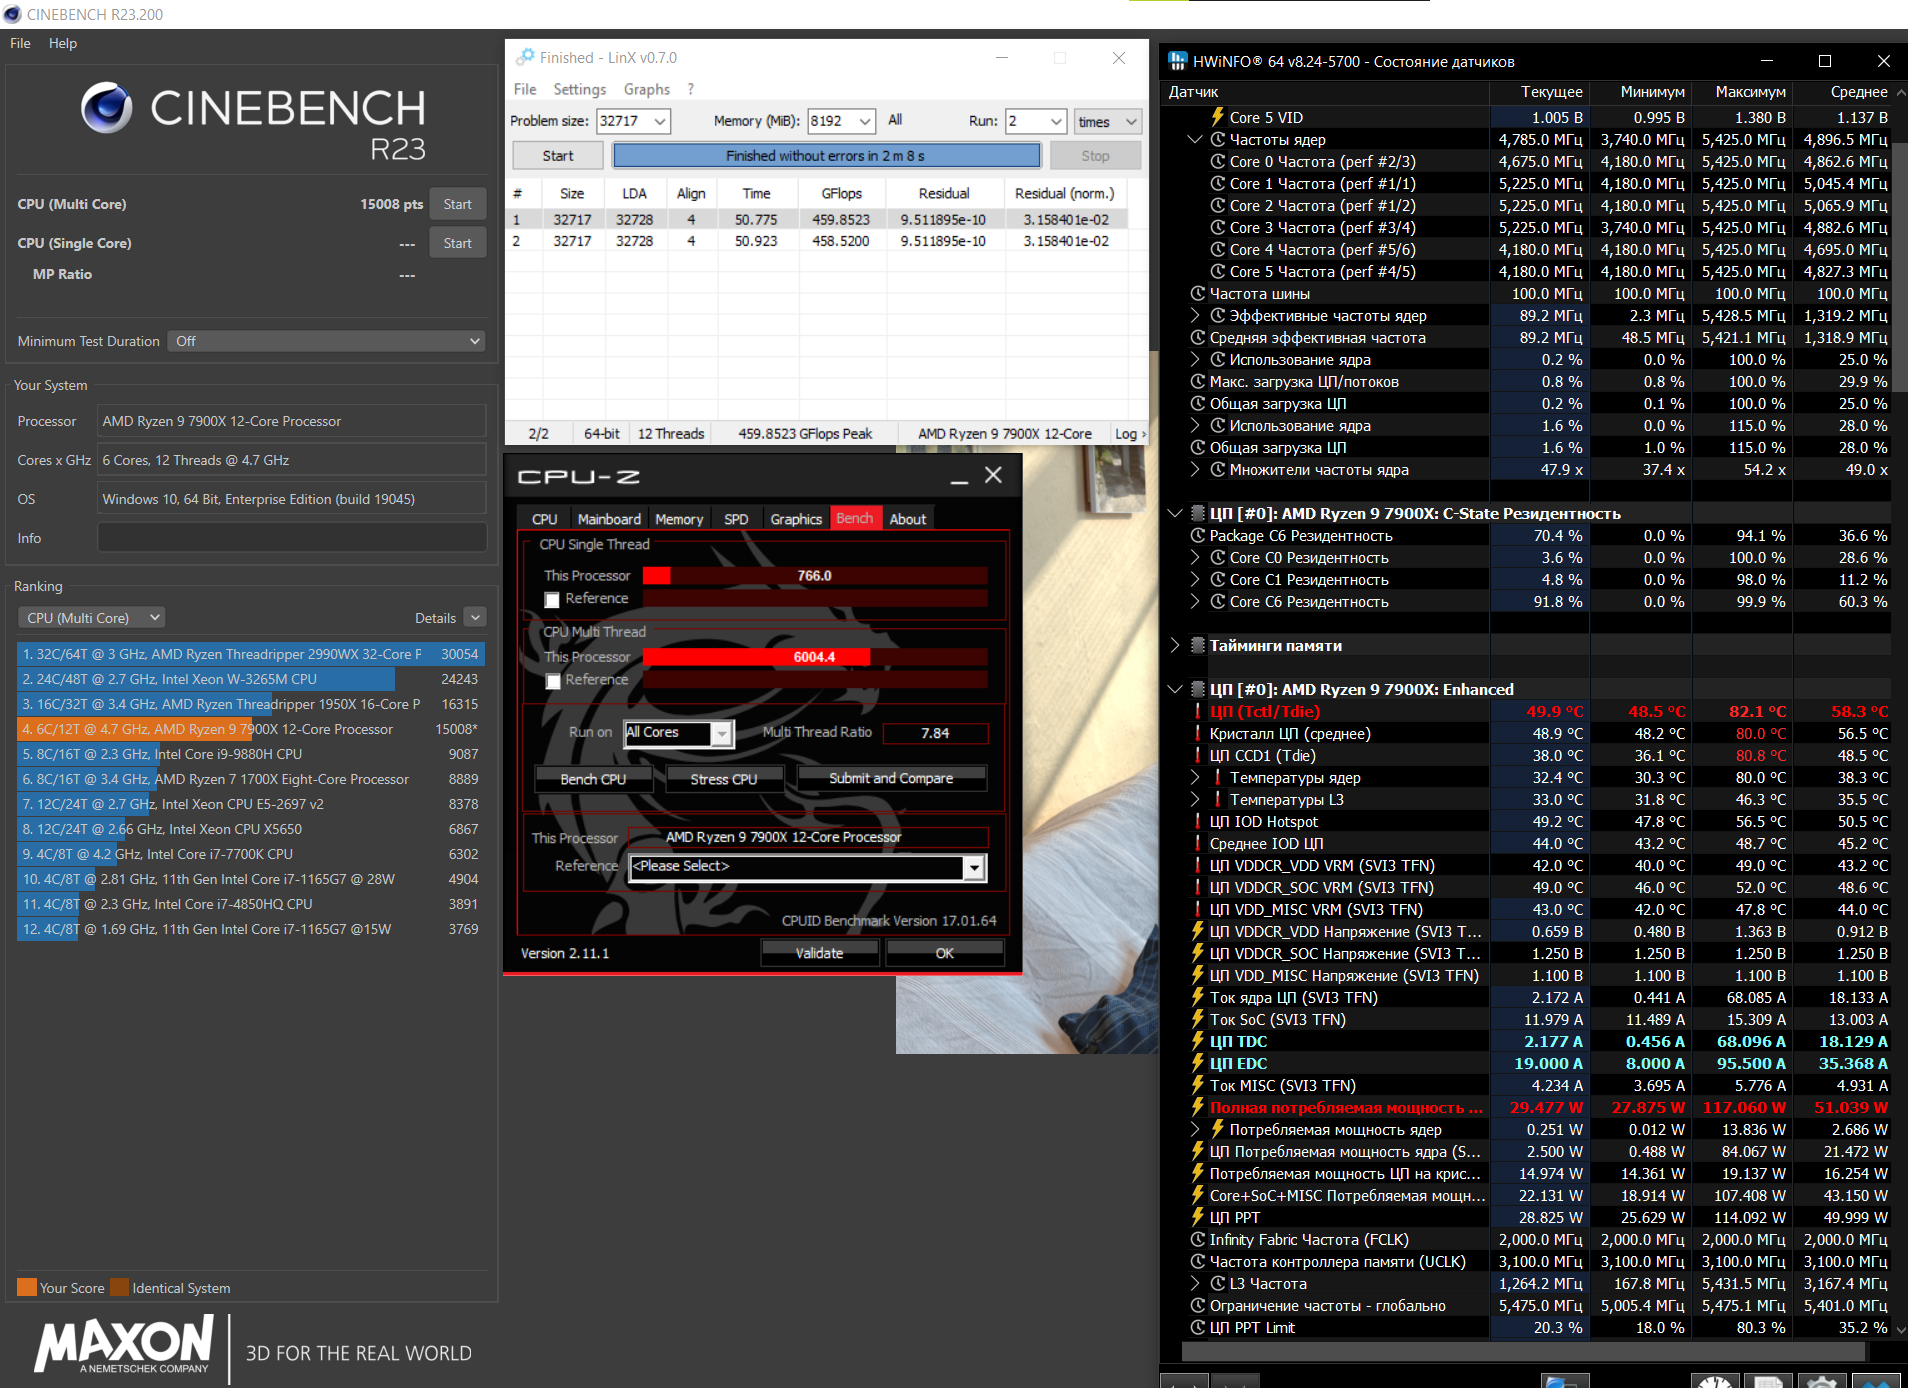Viewport: 1908px width, 1388px height.
Task: Tick Reference checkbox under CPU Single Thread
Action: tap(552, 599)
